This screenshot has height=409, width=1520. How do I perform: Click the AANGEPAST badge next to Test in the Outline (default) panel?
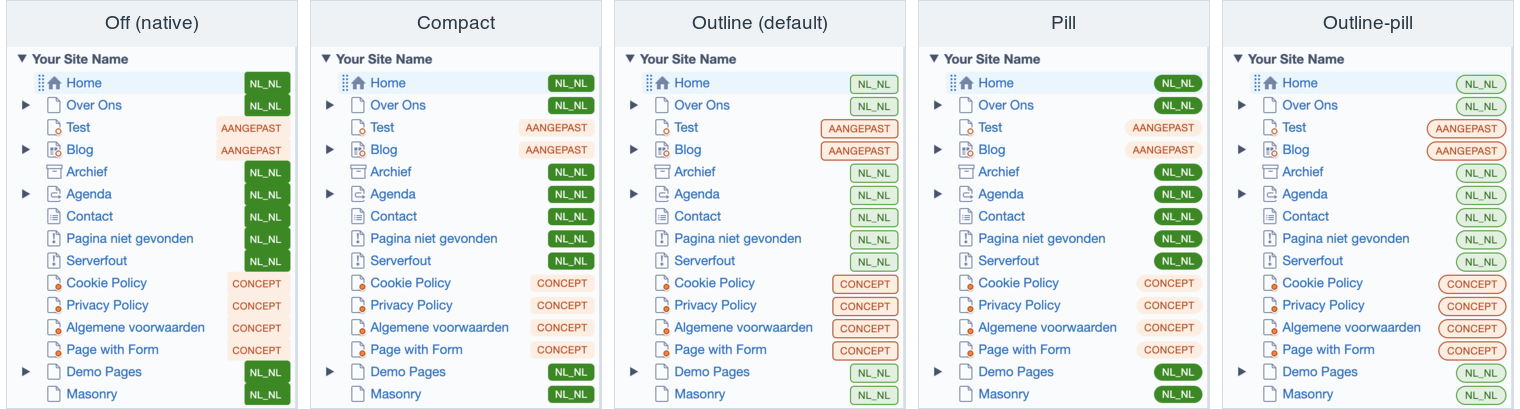860,128
